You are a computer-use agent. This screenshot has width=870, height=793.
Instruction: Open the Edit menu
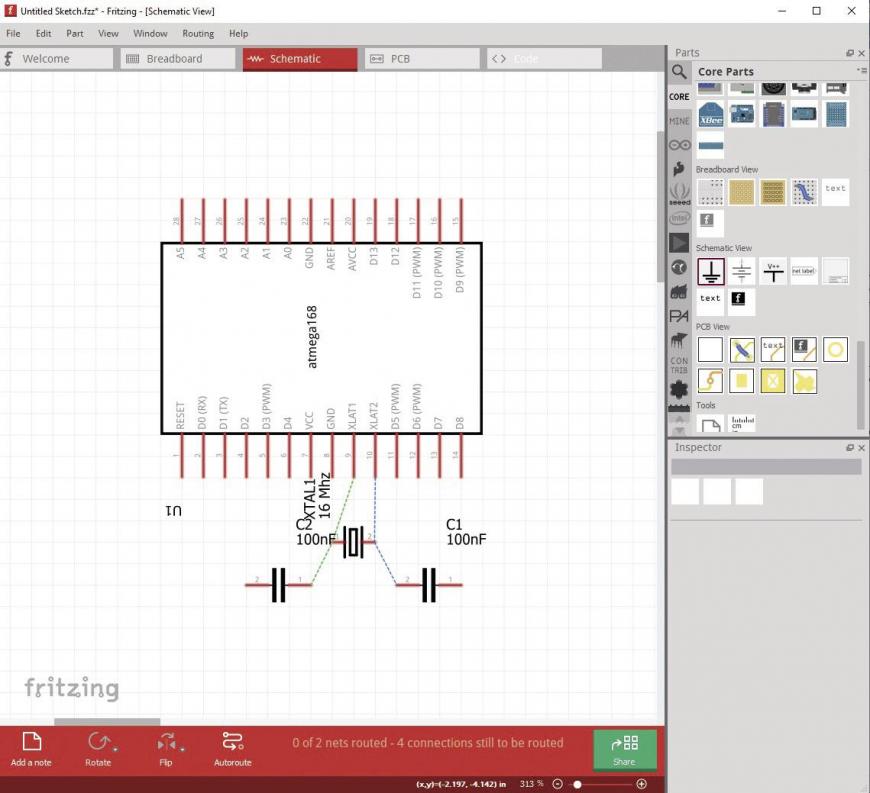pyautogui.click(x=43, y=33)
